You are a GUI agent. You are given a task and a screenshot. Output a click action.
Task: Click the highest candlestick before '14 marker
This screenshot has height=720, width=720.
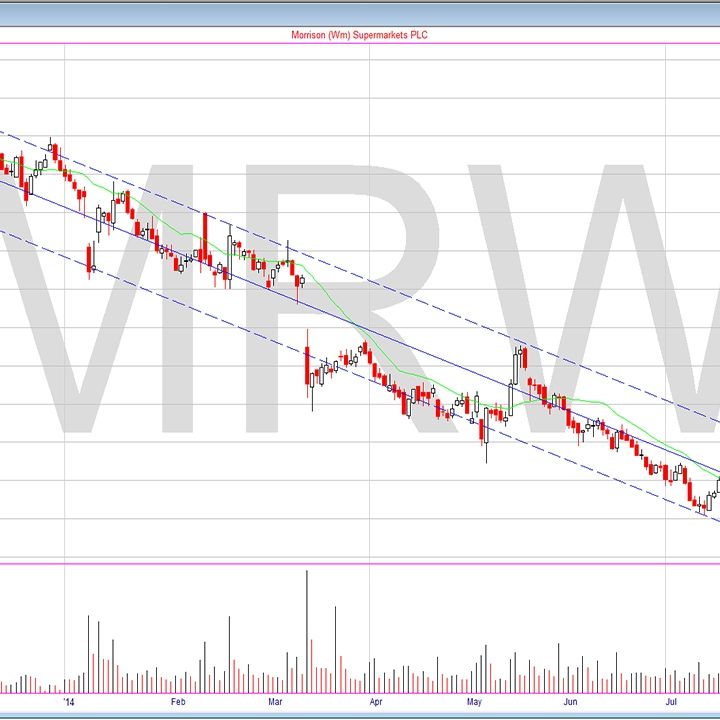click(x=53, y=152)
